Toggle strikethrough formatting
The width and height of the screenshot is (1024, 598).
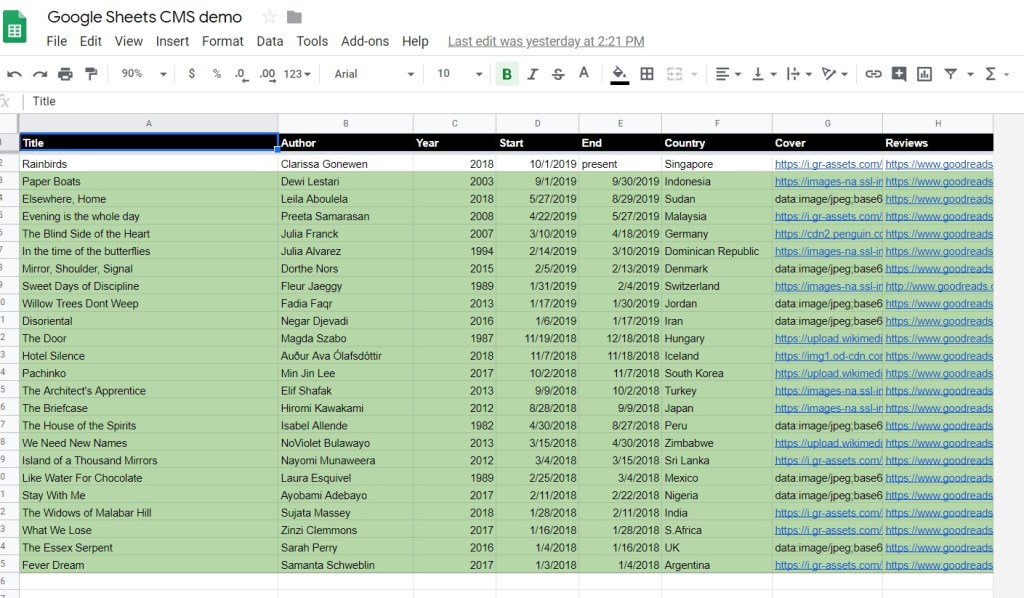coord(558,74)
